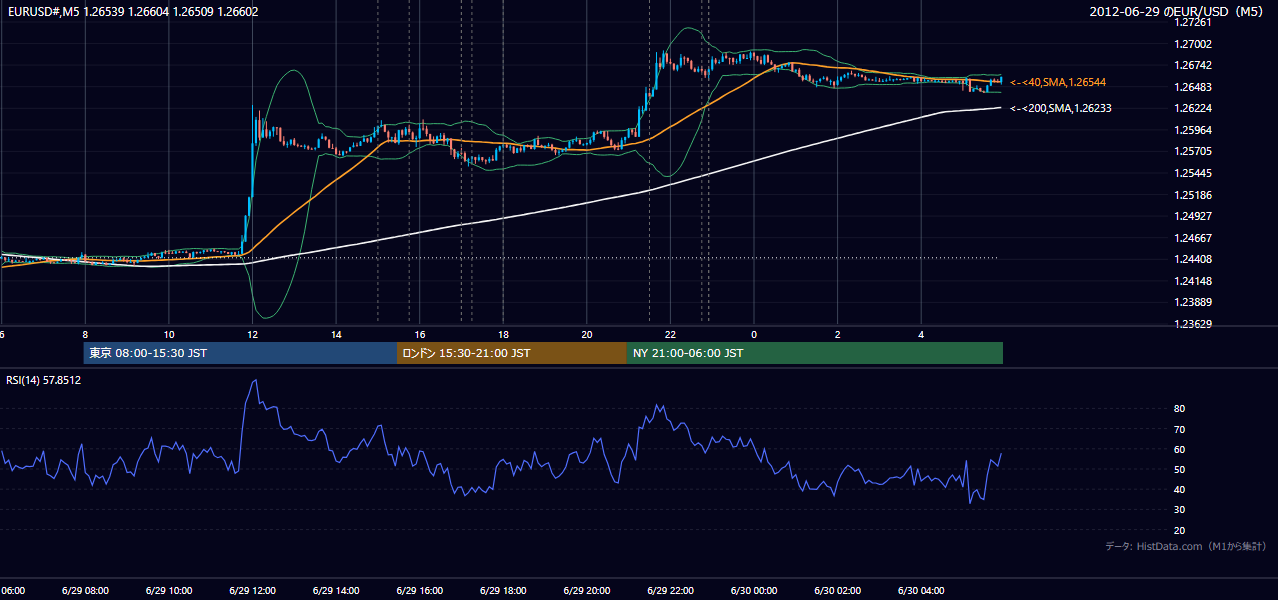Click hour marker 10 under the price chart
The height and width of the screenshot is (600, 1278).
point(169,334)
